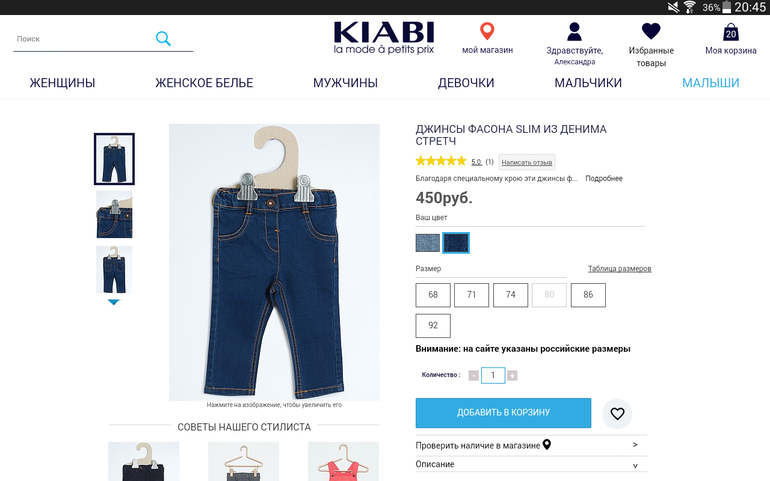Open favorites via heart icon in header
770x481 pixels.
click(651, 31)
